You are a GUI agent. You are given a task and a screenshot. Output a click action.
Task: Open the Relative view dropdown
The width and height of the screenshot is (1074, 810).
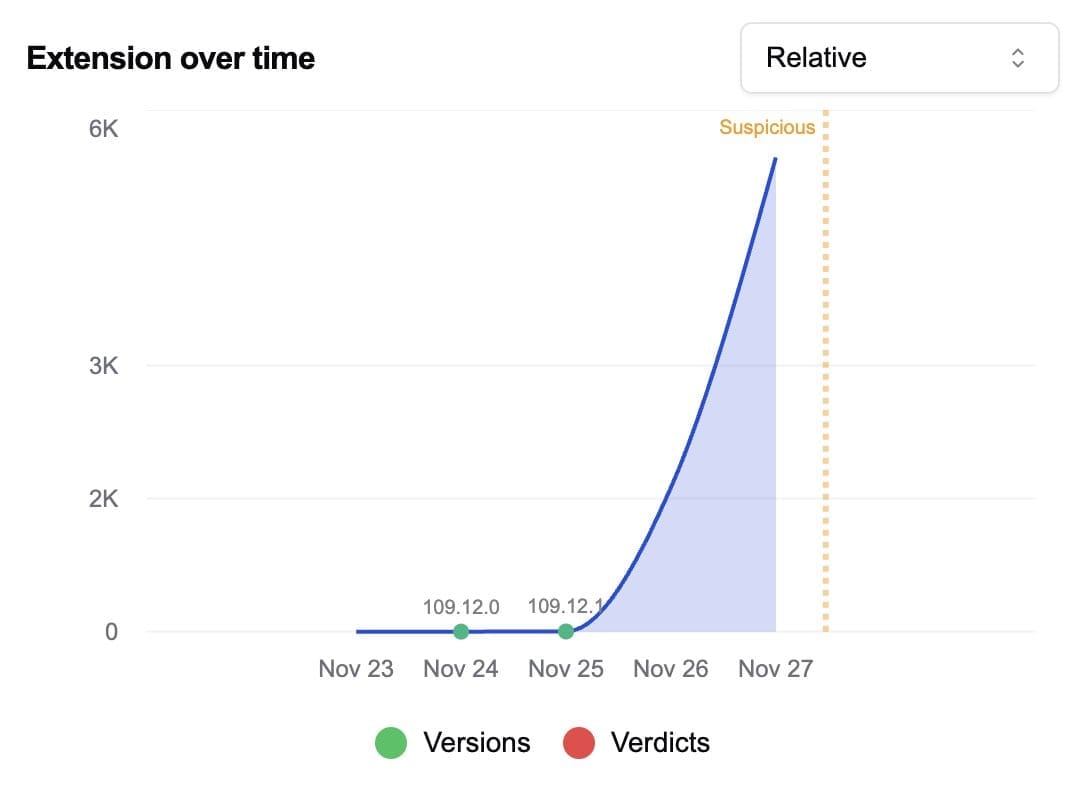coord(898,58)
